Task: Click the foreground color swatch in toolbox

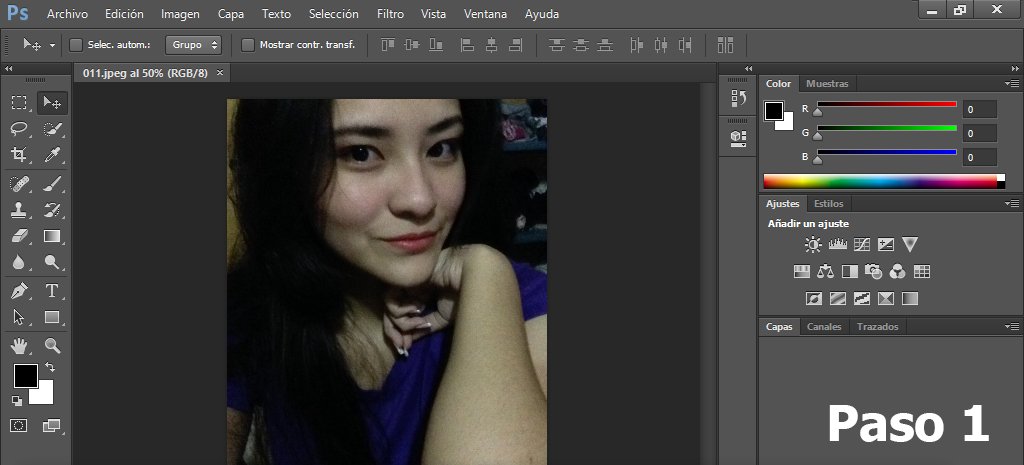Action: [x=25, y=376]
